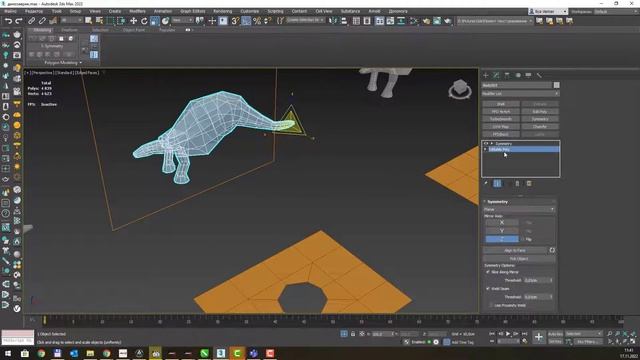
Task: Choose the Select and Rotate tool
Action: [144, 21]
